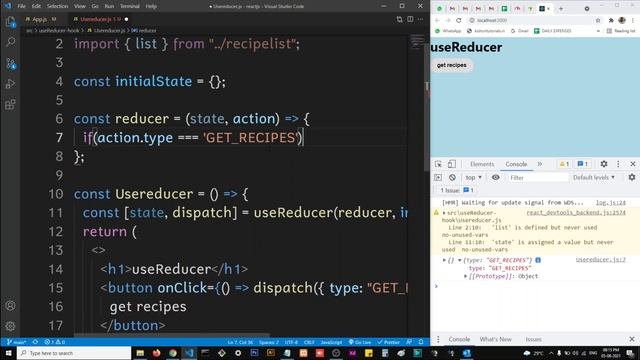
Task: Open the Extensions view
Action: click(x=11, y=104)
